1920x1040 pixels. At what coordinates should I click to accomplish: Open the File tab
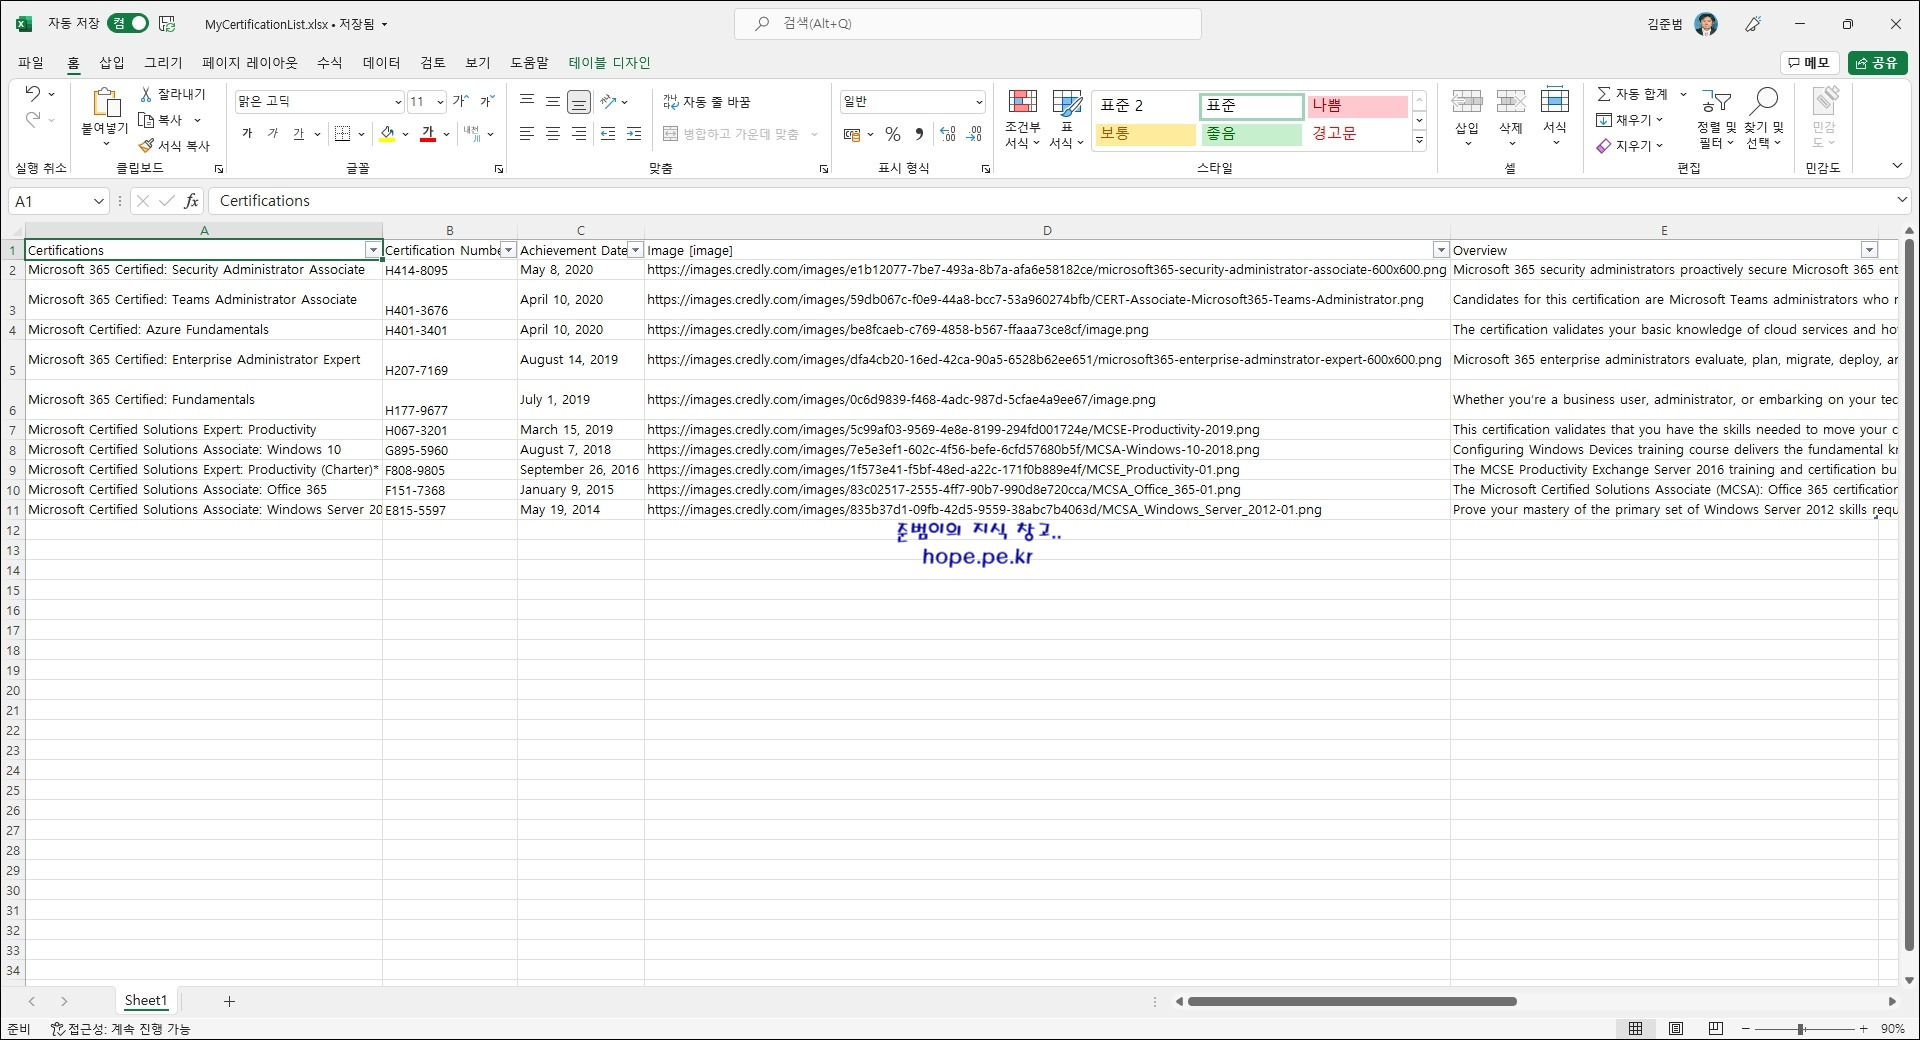pos(31,62)
